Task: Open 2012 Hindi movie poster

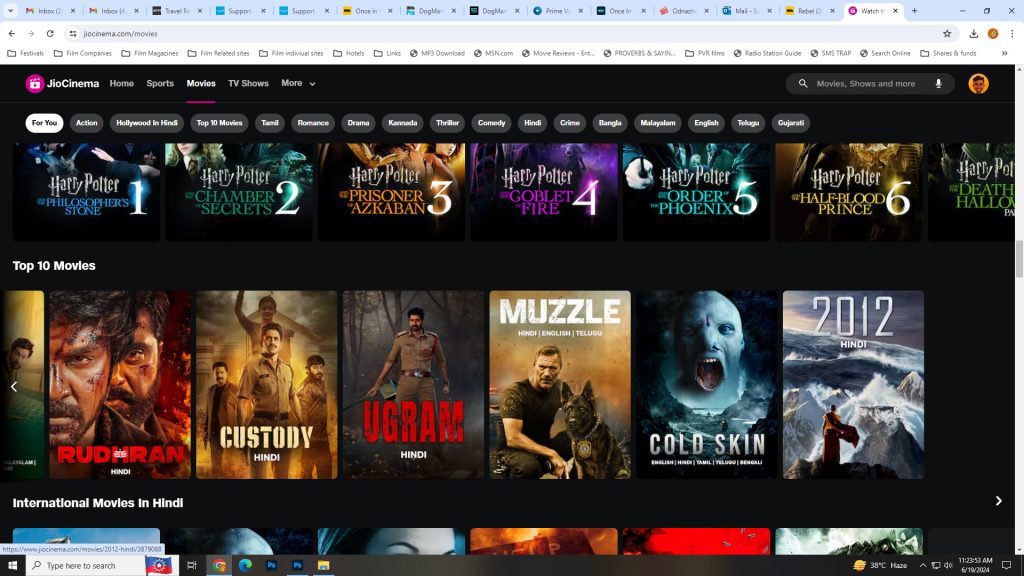Action: (x=854, y=385)
